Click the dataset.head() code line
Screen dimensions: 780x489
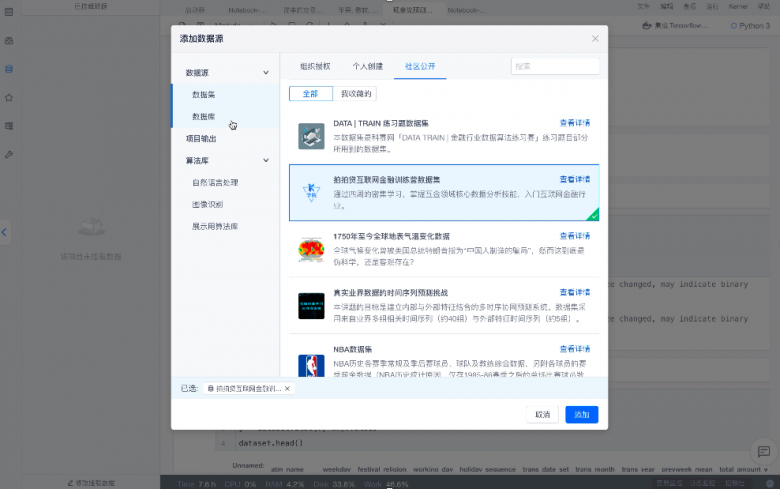[x=271, y=443]
